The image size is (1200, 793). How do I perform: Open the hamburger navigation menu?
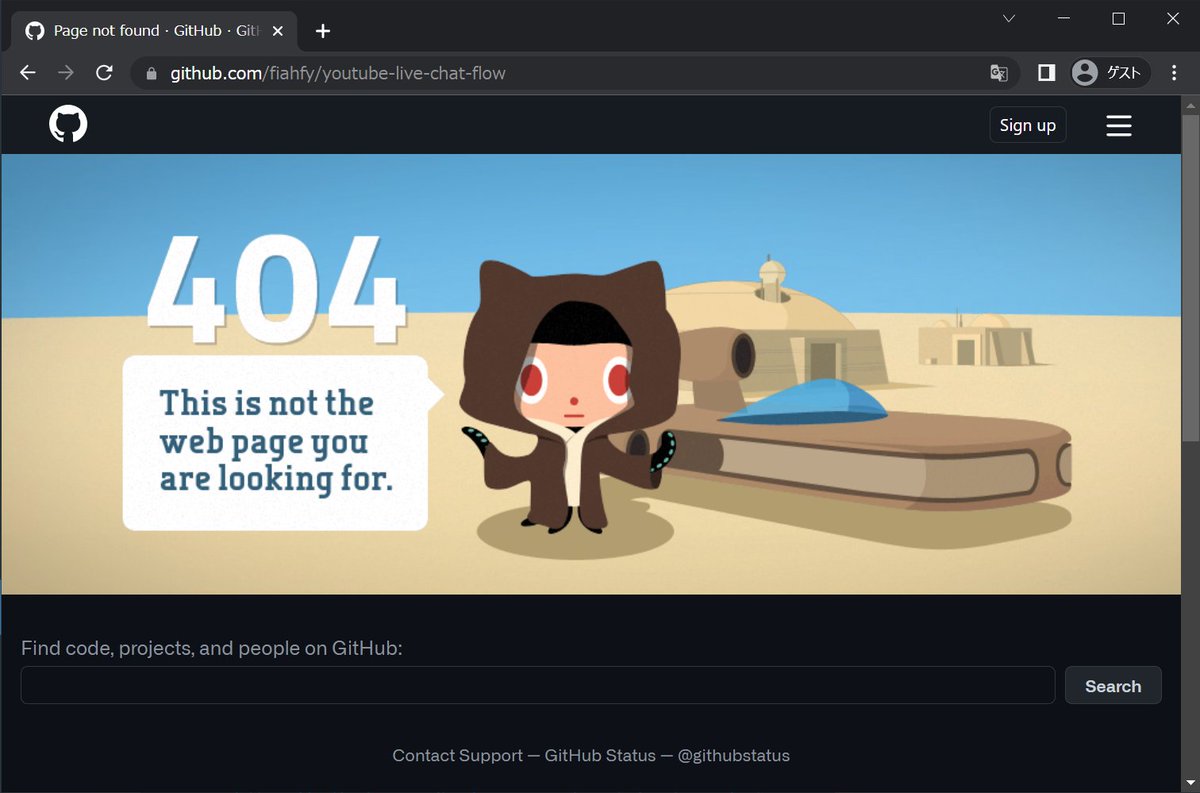1119,125
